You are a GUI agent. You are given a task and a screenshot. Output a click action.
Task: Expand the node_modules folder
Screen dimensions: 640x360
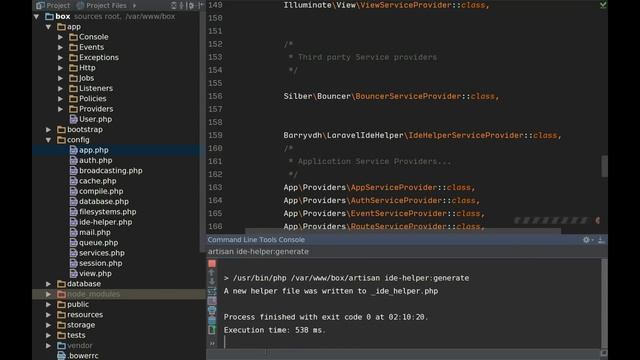coord(49,294)
